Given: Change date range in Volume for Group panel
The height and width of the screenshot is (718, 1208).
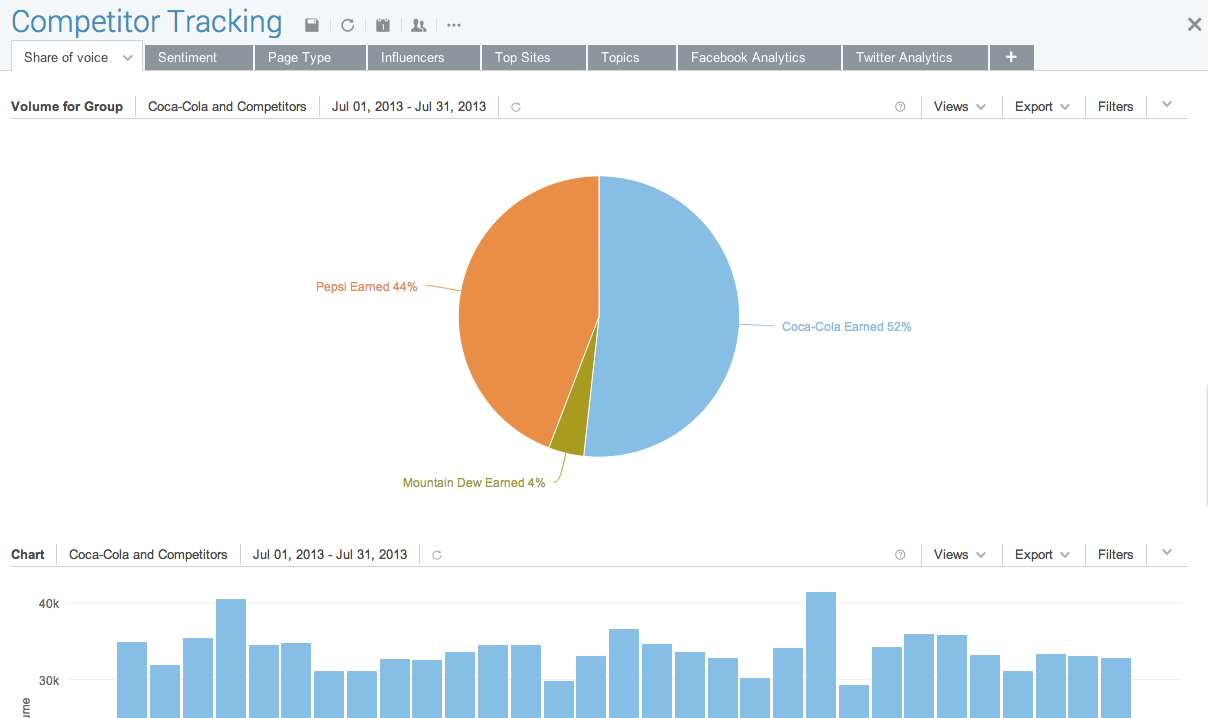Looking at the screenshot, I should [409, 107].
